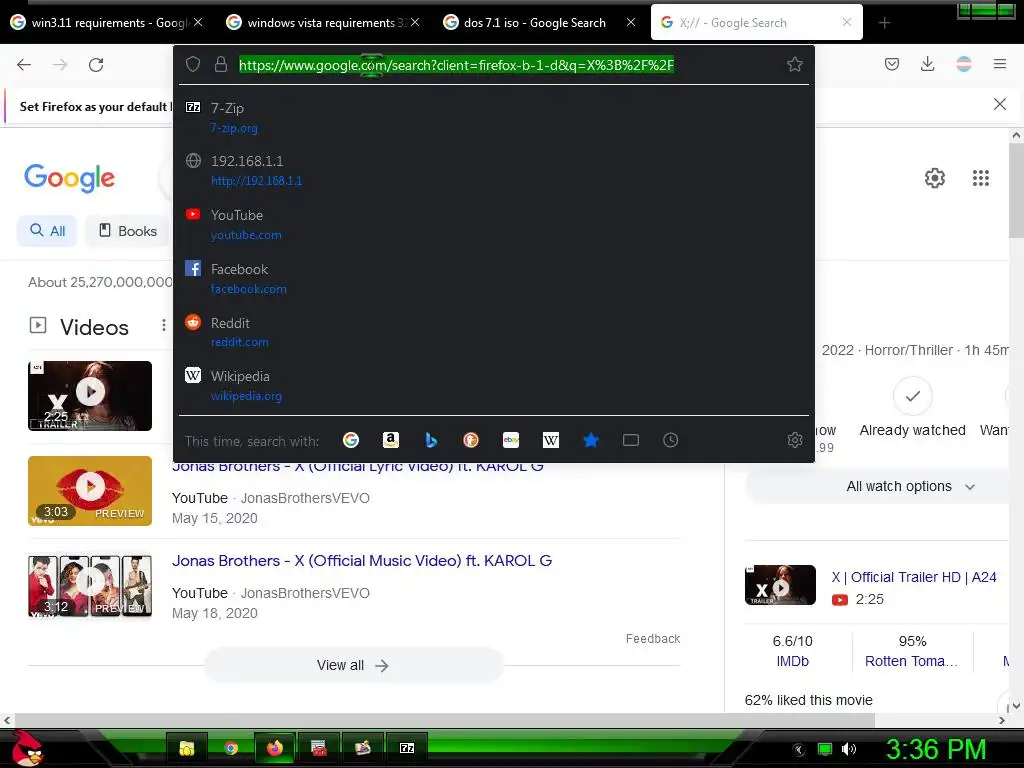Select the 7-Zip suggestion in the dropdown
Image resolution: width=1024 pixels, height=768 pixels.
click(494, 118)
